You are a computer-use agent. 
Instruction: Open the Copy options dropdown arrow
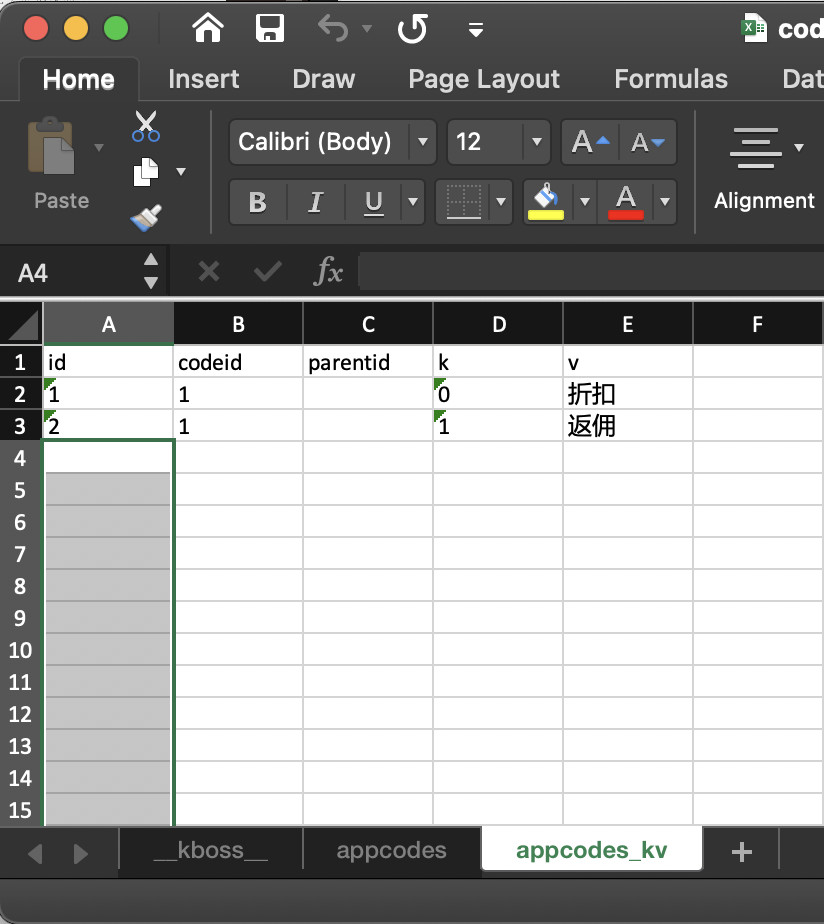point(181,172)
